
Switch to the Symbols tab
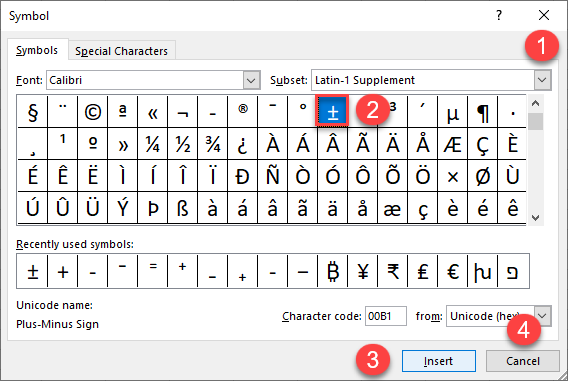[37, 50]
